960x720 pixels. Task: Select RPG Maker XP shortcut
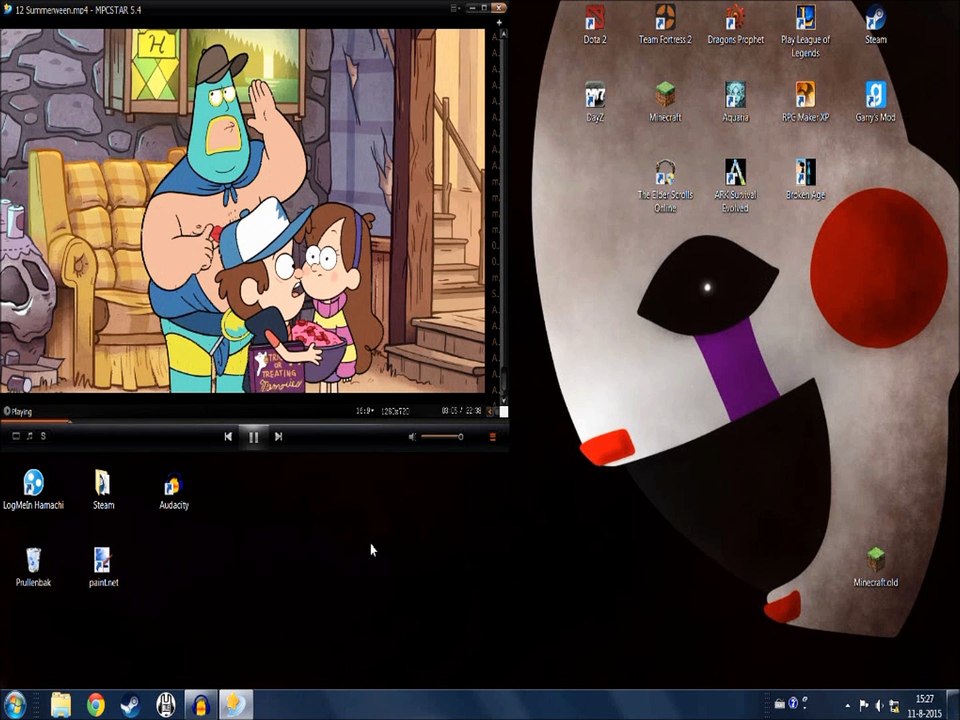click(x=805, y=102)
